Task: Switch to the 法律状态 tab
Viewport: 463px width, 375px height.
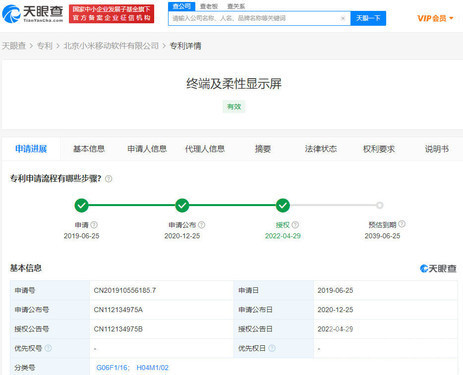Action: (321, 149)
